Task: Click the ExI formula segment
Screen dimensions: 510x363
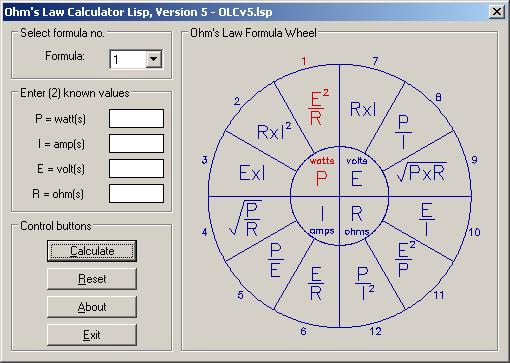Action: click(252, 173)
